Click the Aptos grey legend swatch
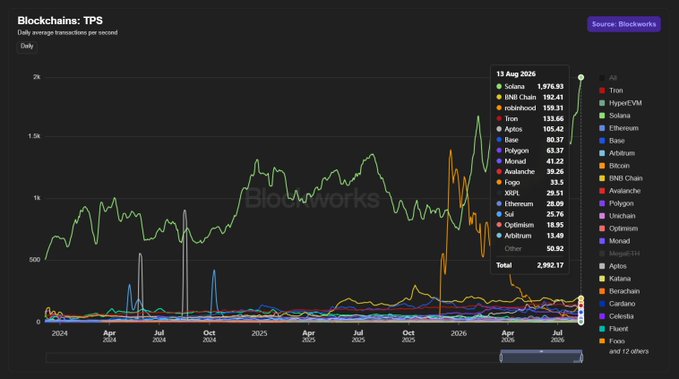The height and width of the screenshot is (379, 679). tap(602, 266)
